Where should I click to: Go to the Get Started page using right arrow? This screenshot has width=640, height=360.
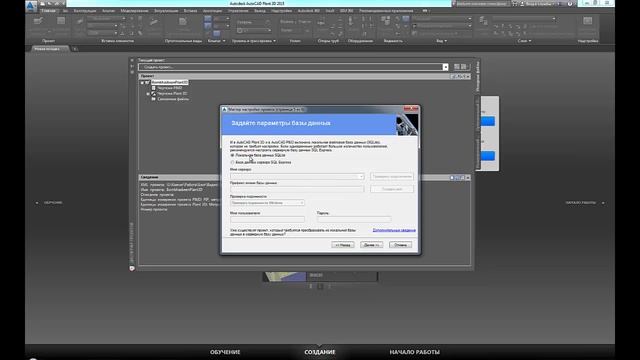[x=603, y=202]
